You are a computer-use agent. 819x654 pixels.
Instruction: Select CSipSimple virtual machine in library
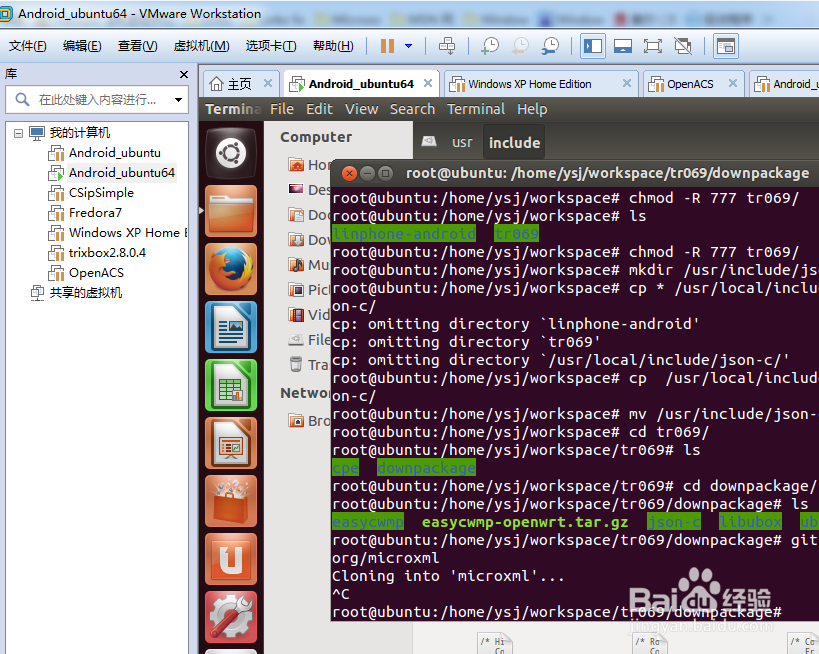[101, 193]
